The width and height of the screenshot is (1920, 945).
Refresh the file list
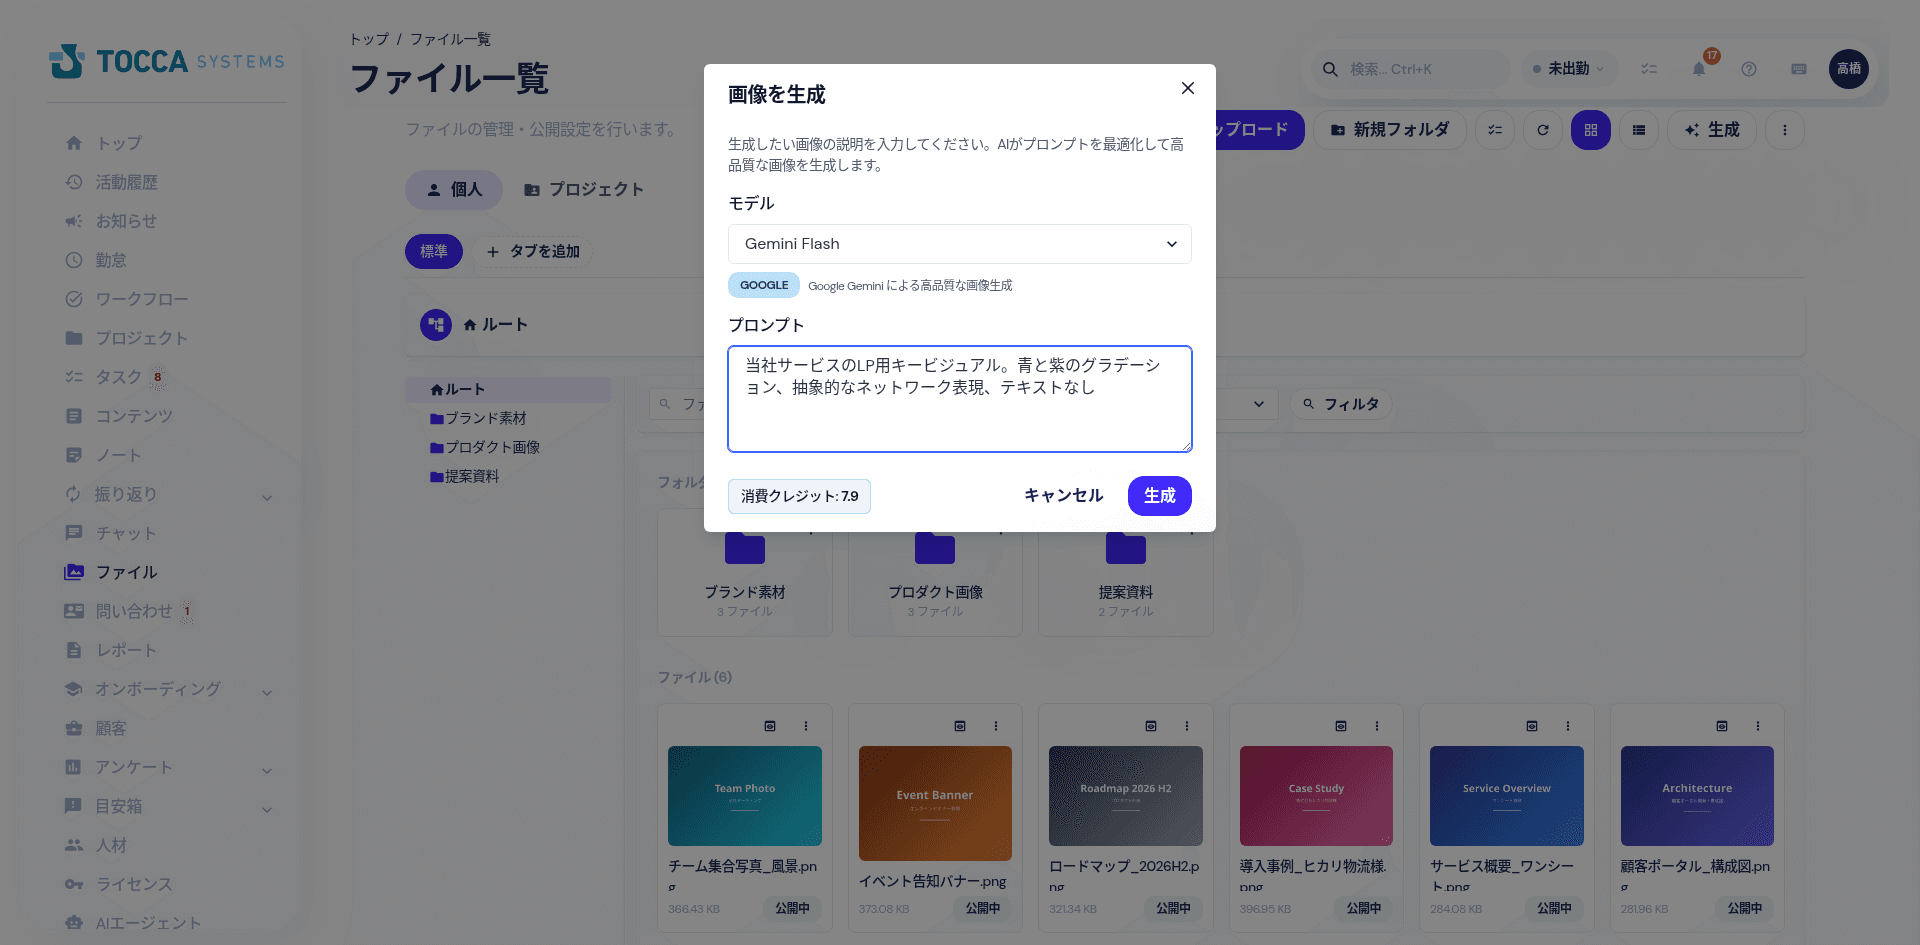coord(1543,130)
